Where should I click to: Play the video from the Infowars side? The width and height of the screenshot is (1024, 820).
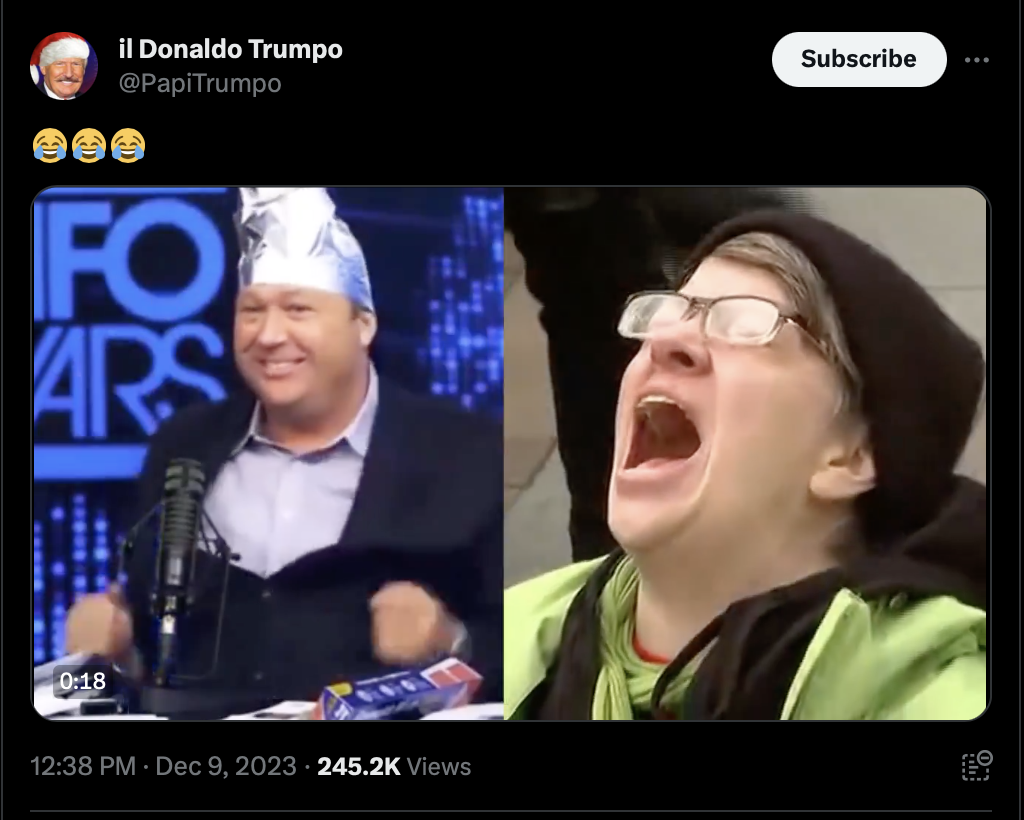point(268,454)
